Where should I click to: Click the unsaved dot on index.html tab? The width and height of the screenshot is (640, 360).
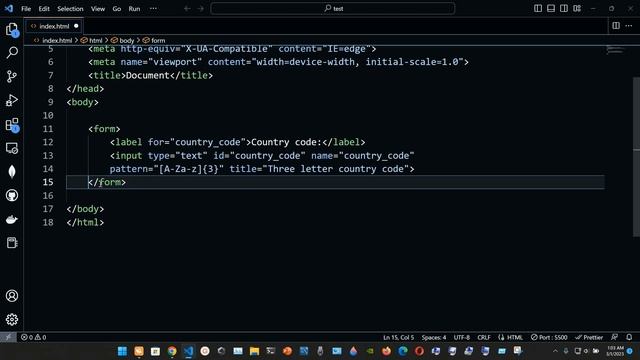[x=76, y=26]
